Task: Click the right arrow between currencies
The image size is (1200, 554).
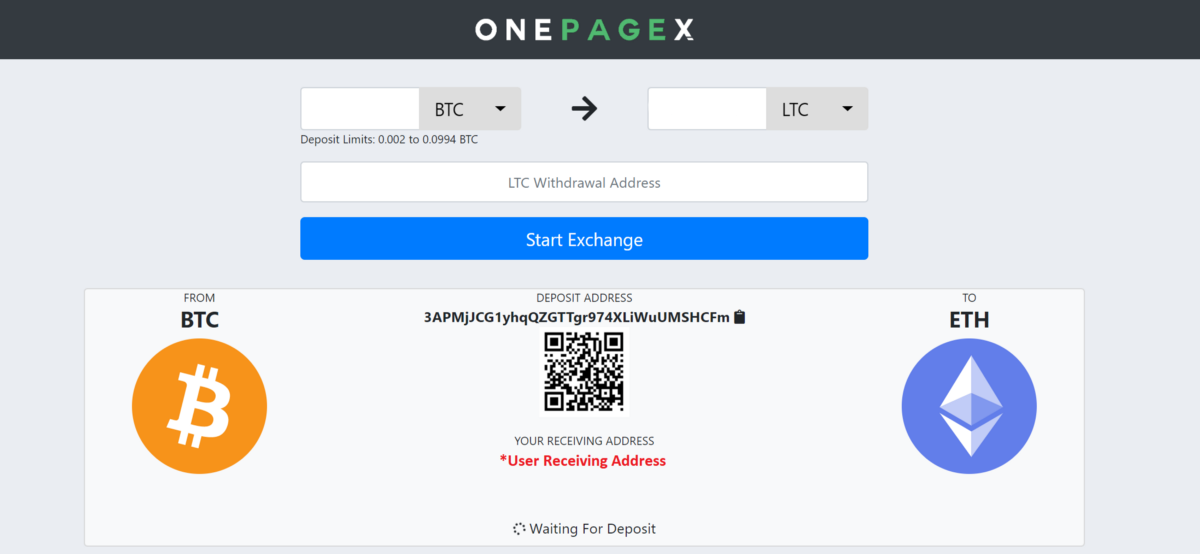Action: click(584, 109)
